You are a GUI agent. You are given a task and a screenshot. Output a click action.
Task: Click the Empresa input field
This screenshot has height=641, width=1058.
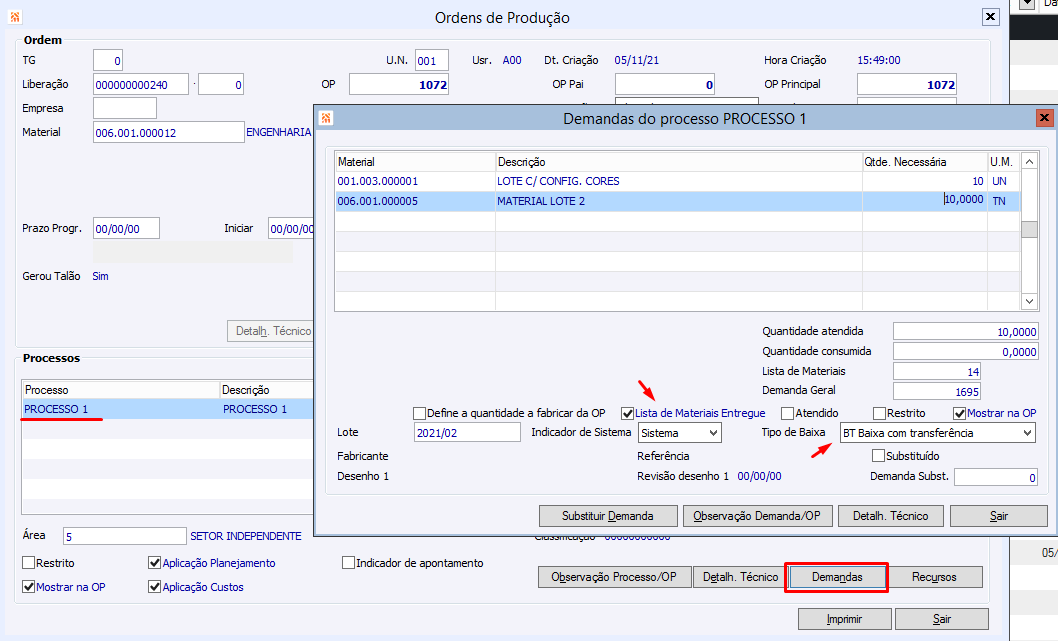[x=125, y=108]
